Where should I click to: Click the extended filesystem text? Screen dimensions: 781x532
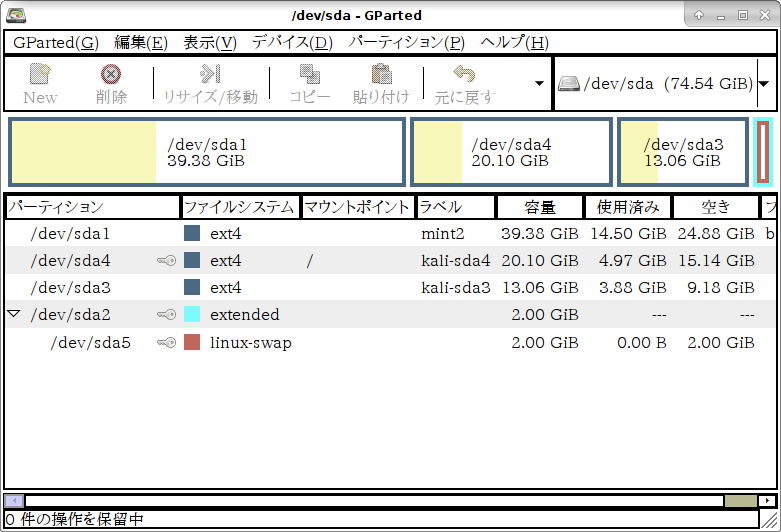pos(245,314)
